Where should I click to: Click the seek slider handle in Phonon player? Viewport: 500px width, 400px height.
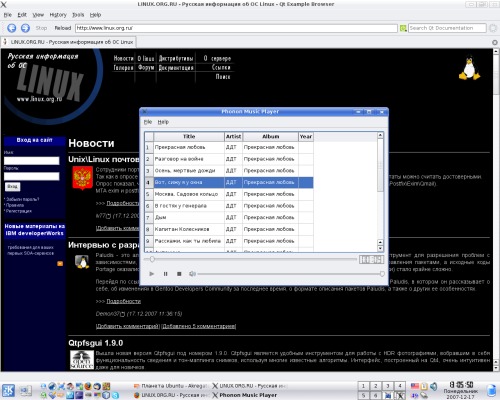pos(152,259)
